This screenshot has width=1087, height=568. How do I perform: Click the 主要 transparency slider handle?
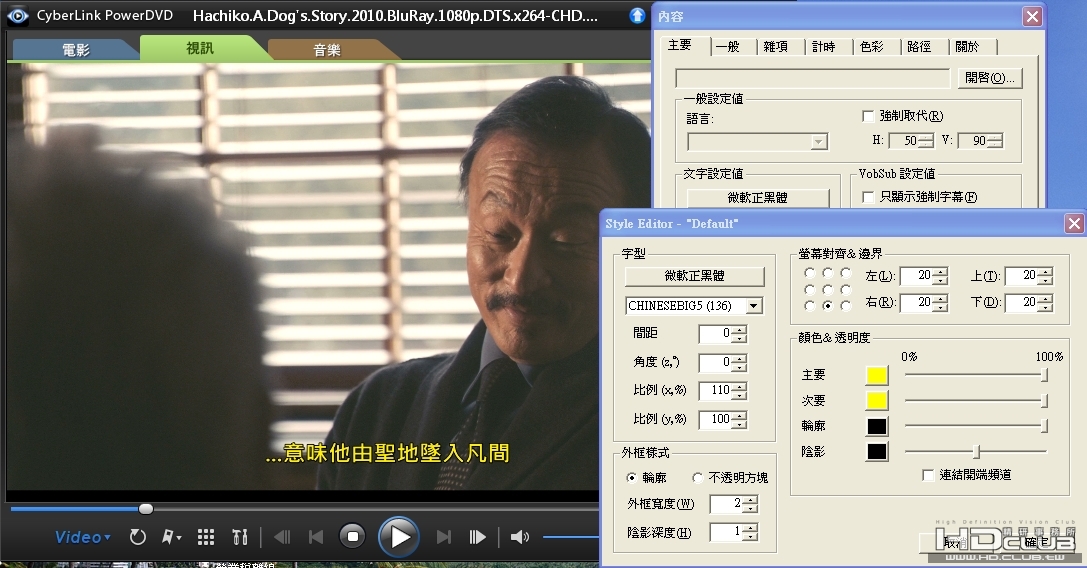pos(1044,375)
